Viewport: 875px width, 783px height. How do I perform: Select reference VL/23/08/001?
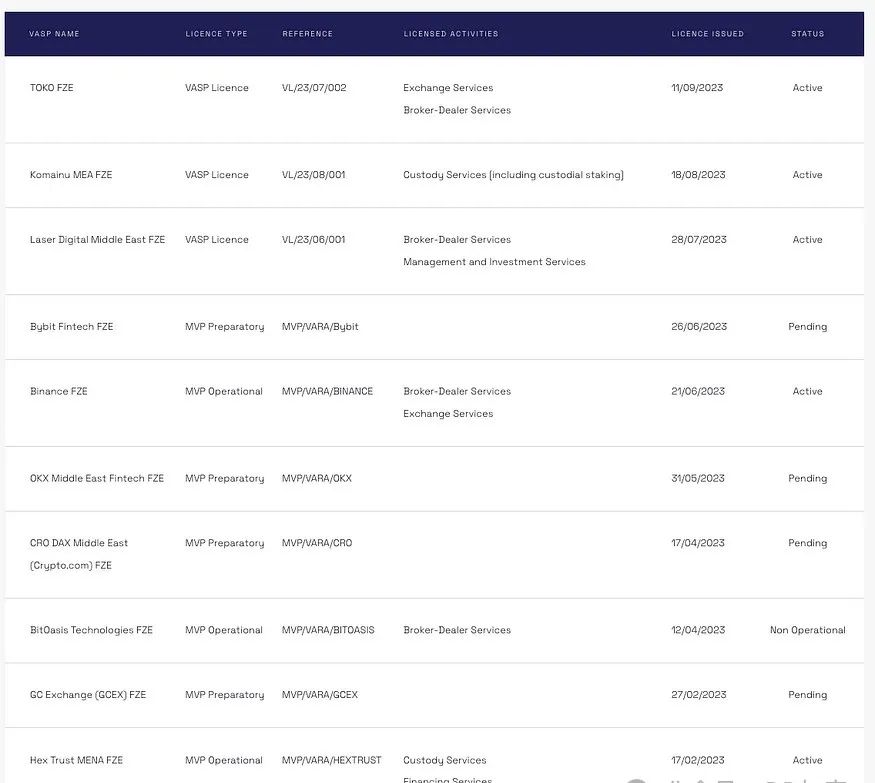[x=314, y=175]
